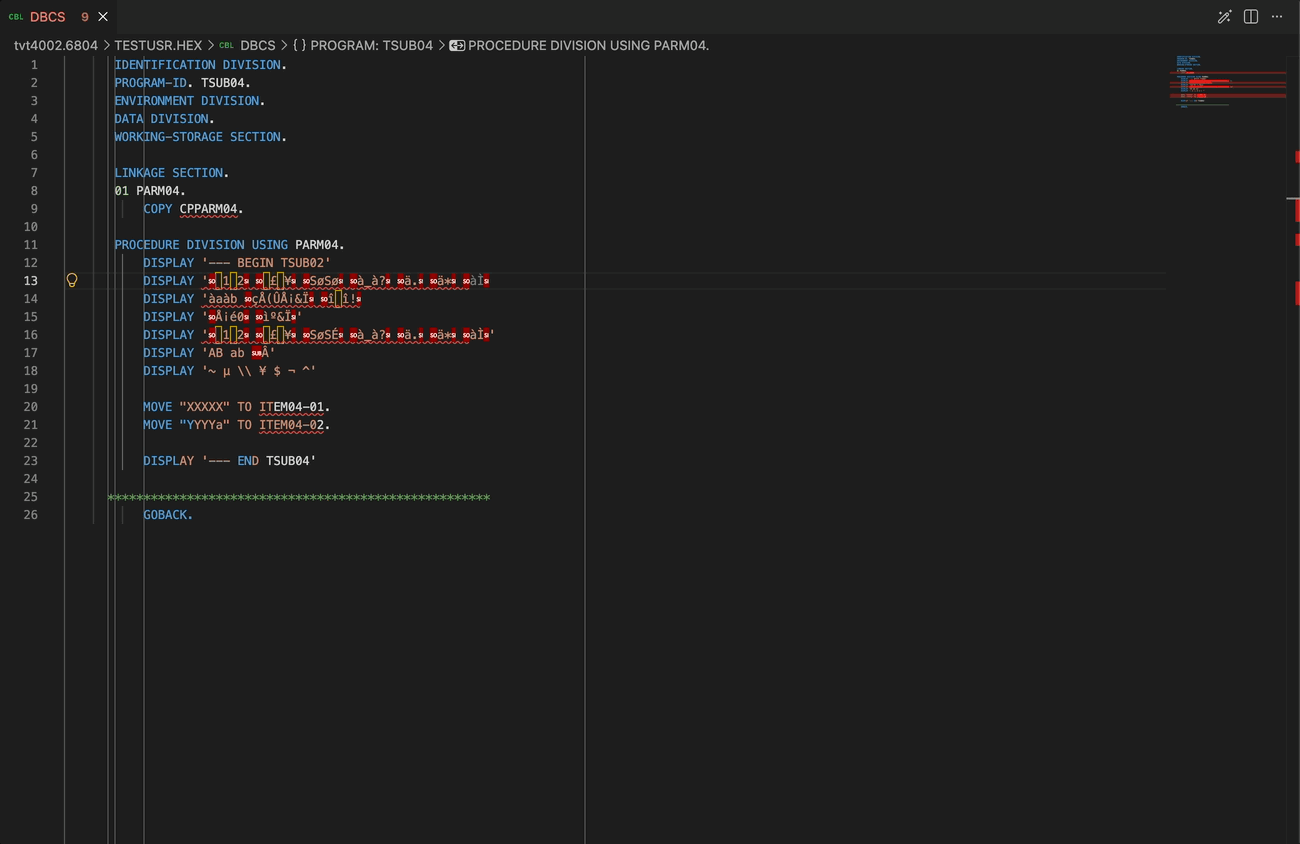Click 'PROGRAM-ID. TSUB04.' text

click(x=183, y=82)
